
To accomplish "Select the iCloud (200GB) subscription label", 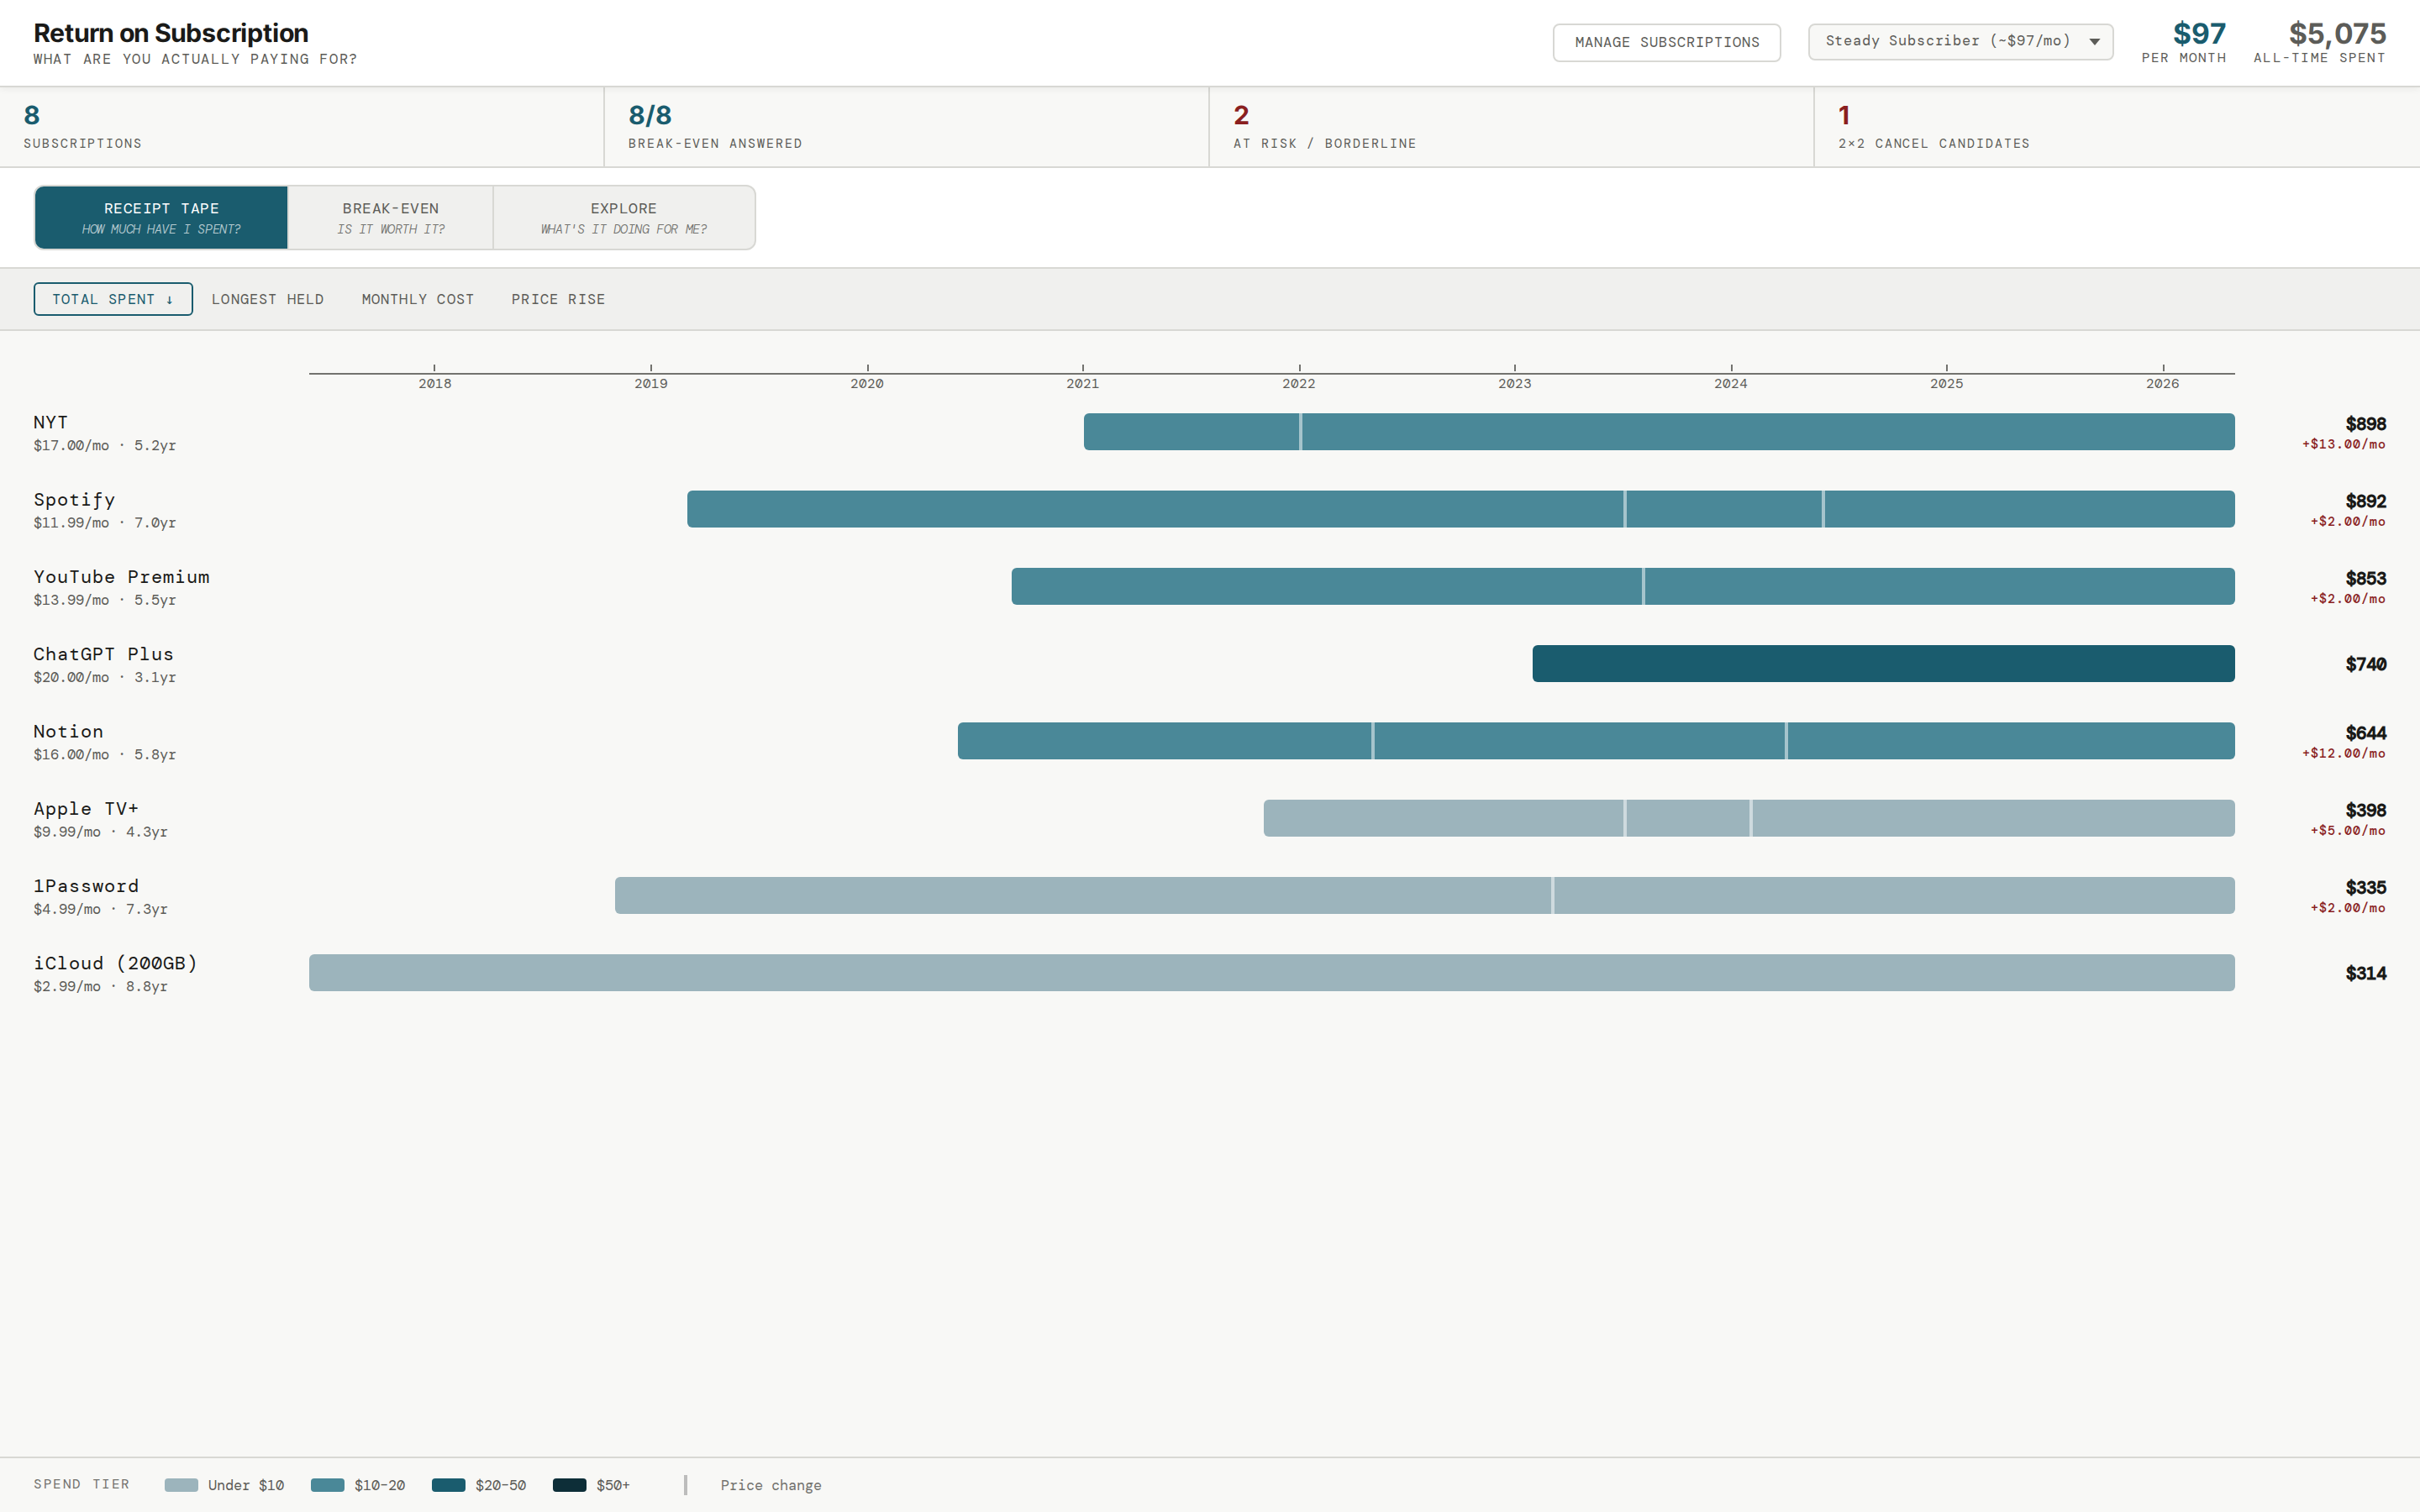I will 115,962.
